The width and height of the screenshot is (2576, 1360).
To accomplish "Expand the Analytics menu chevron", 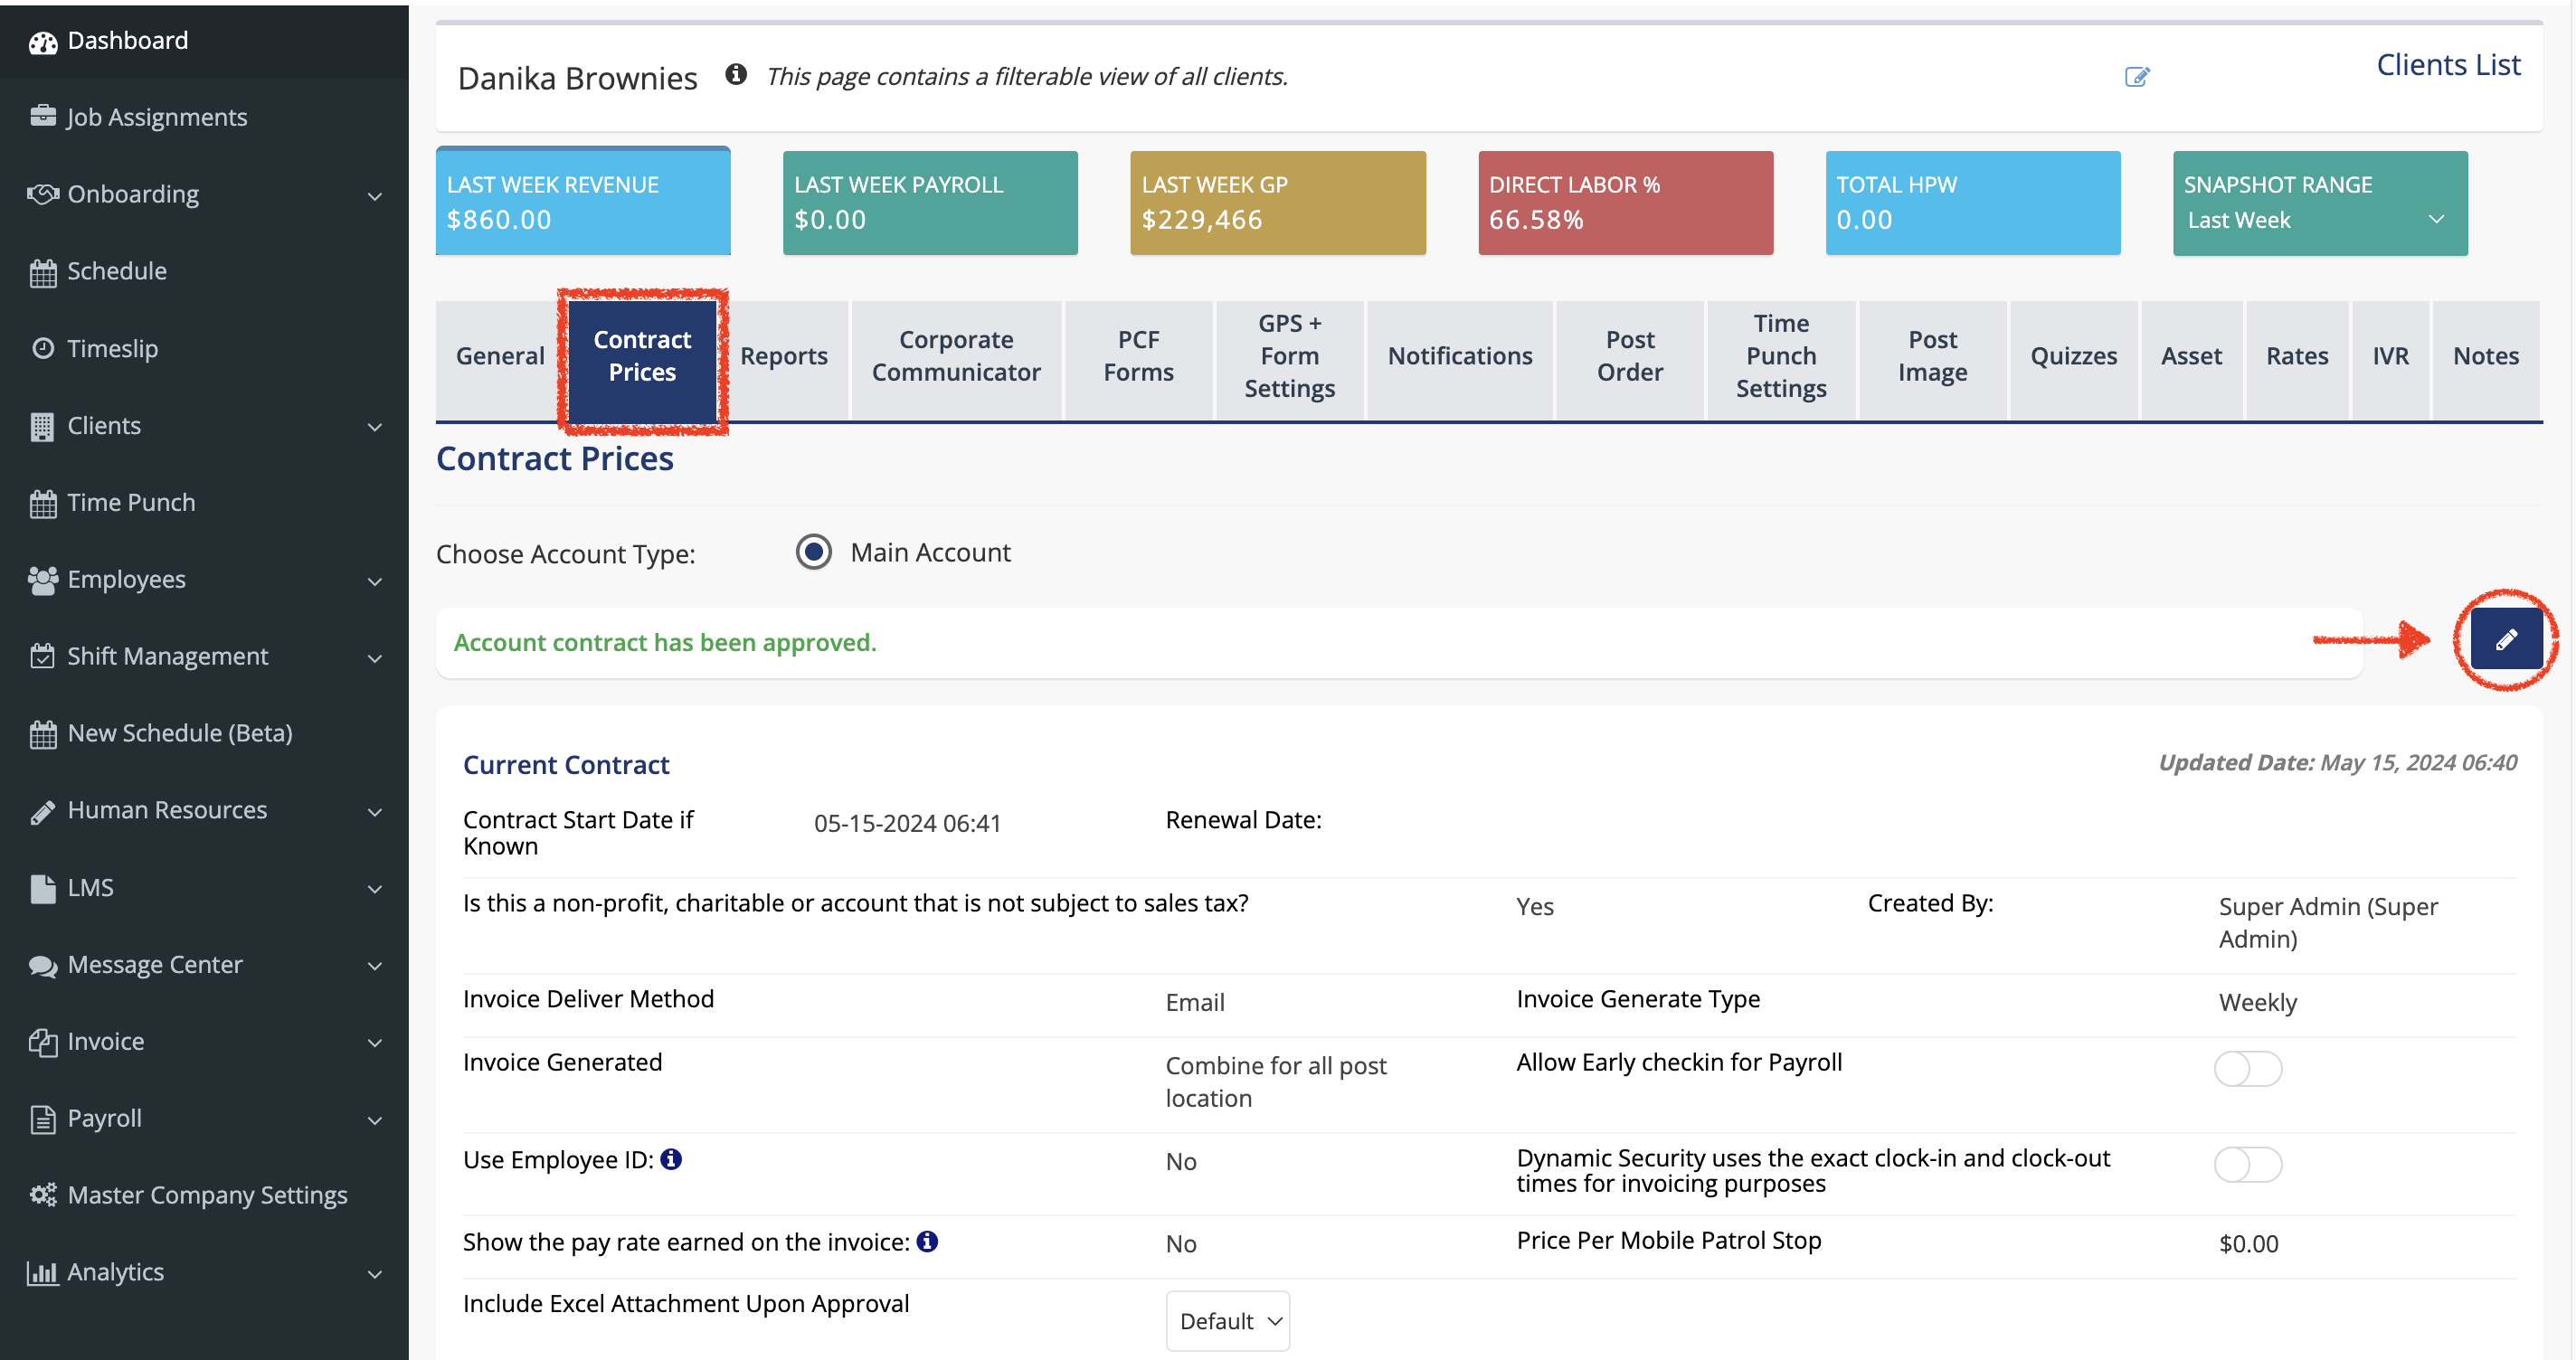I will [375, 1274].
